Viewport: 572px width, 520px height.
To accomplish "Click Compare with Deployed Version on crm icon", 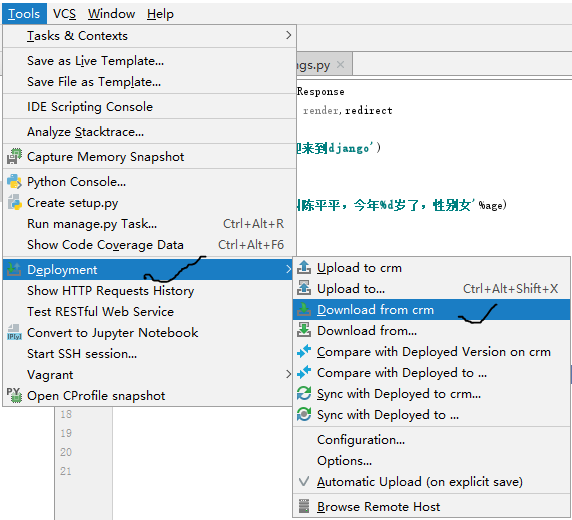I will [x=304, y=351].
